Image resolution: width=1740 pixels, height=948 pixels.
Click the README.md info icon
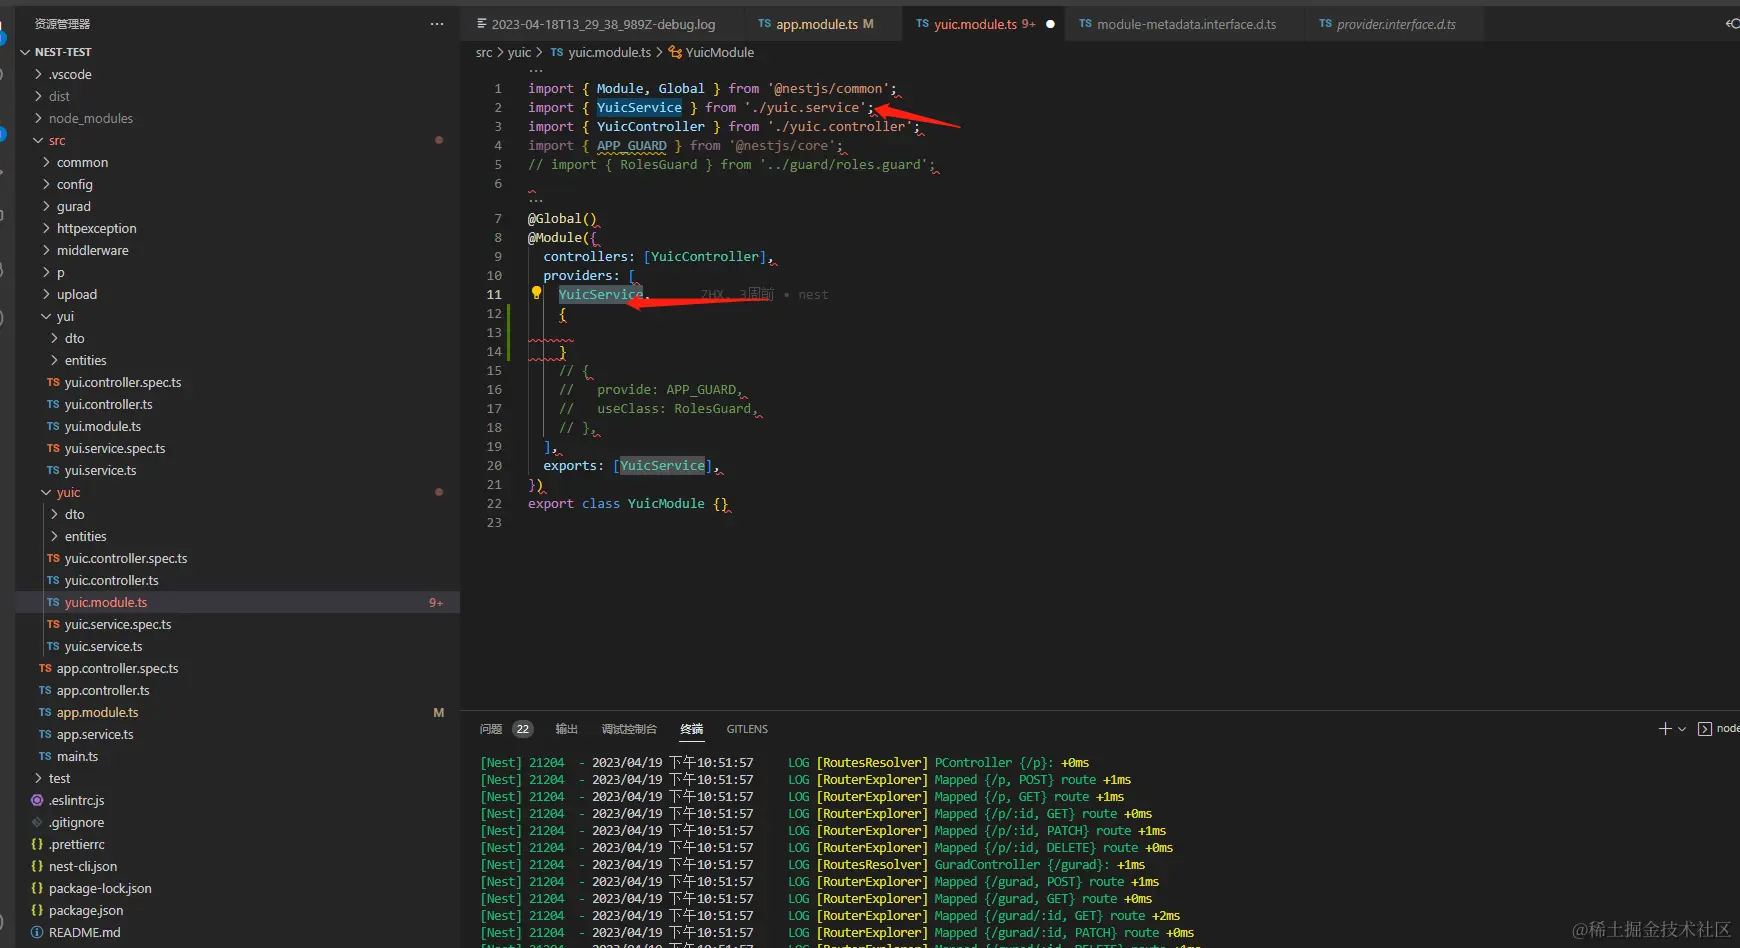(x=37, y=932)
